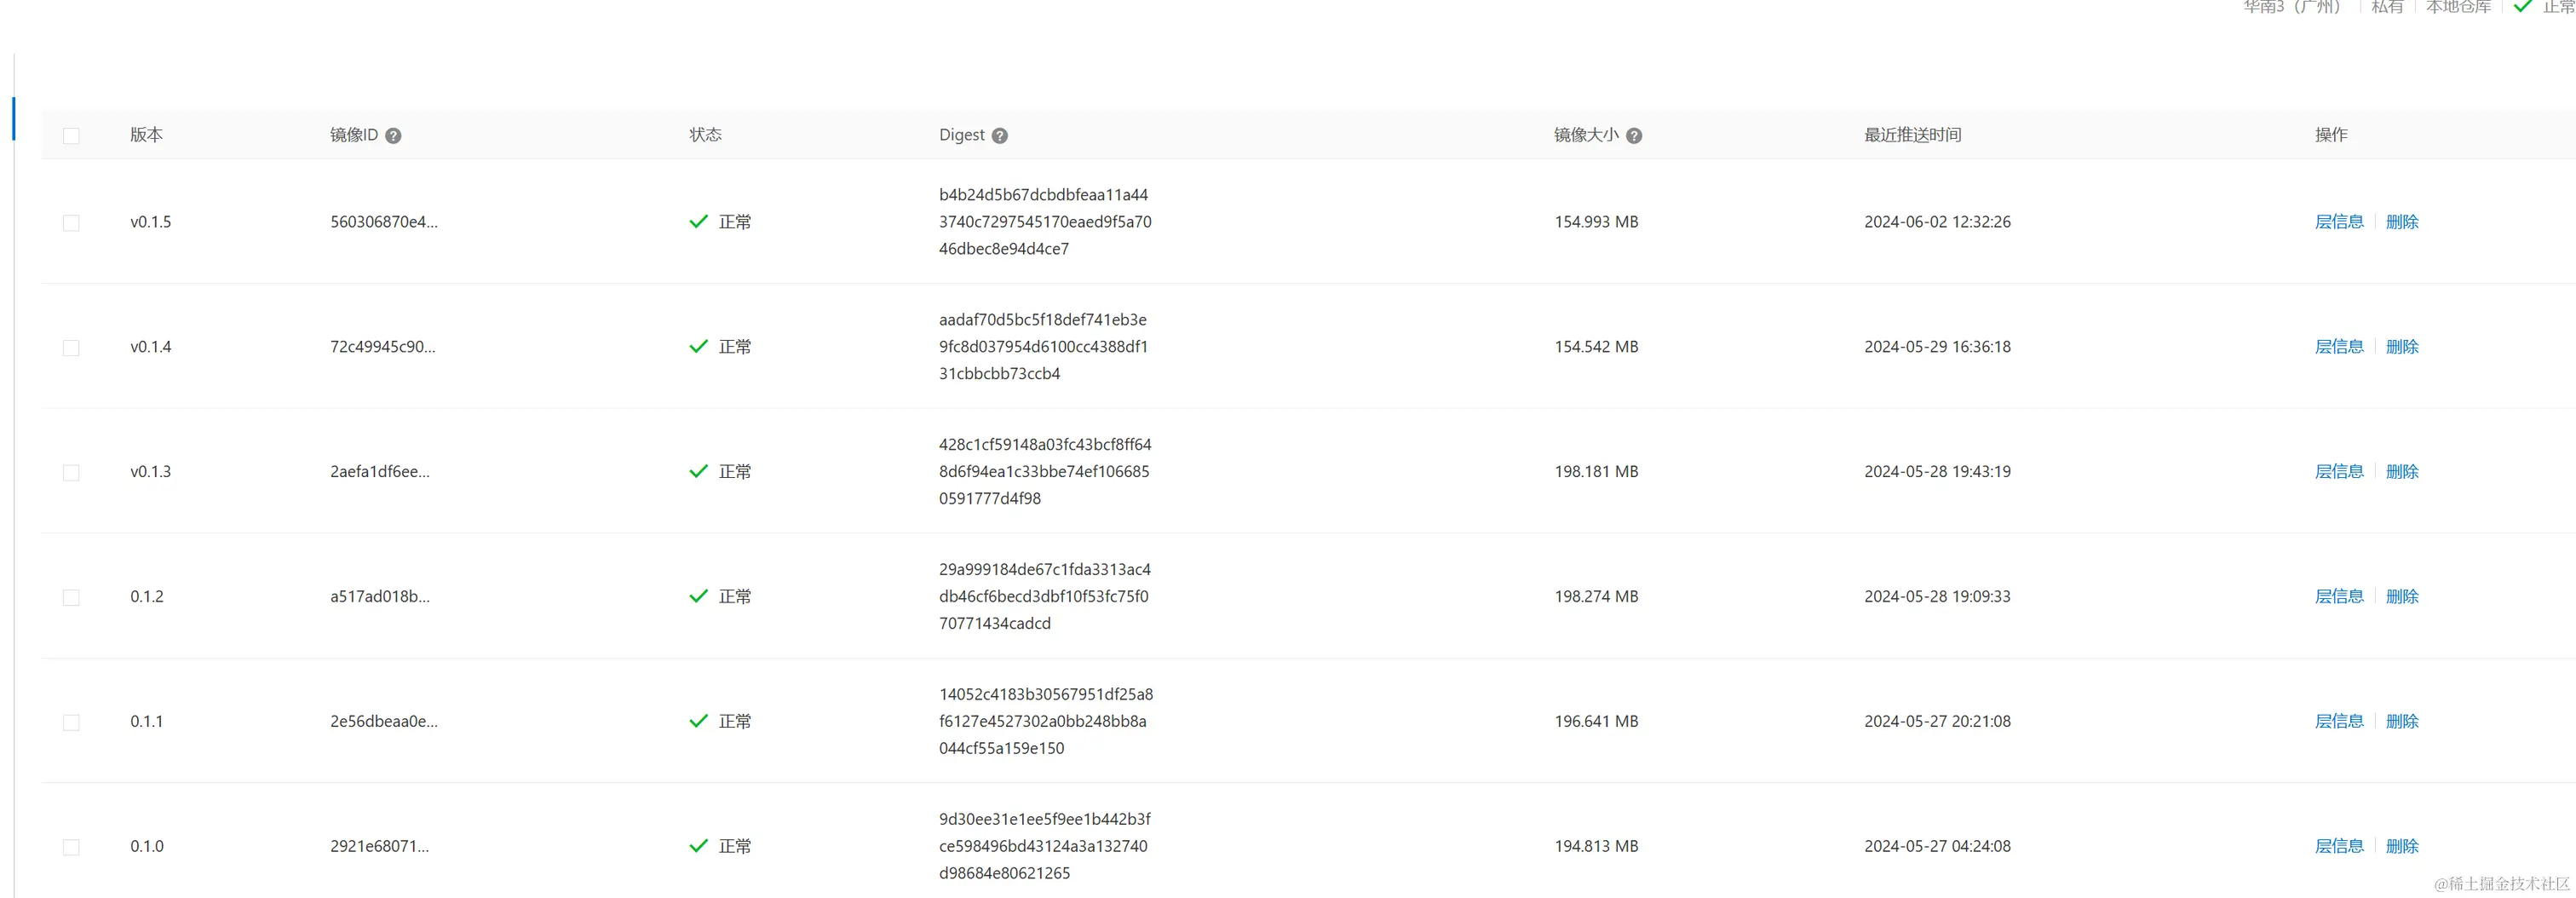Open 层信息 for version 0.1.1
The width and height of the screenshot is (2576, 898).
(2338, 721)
